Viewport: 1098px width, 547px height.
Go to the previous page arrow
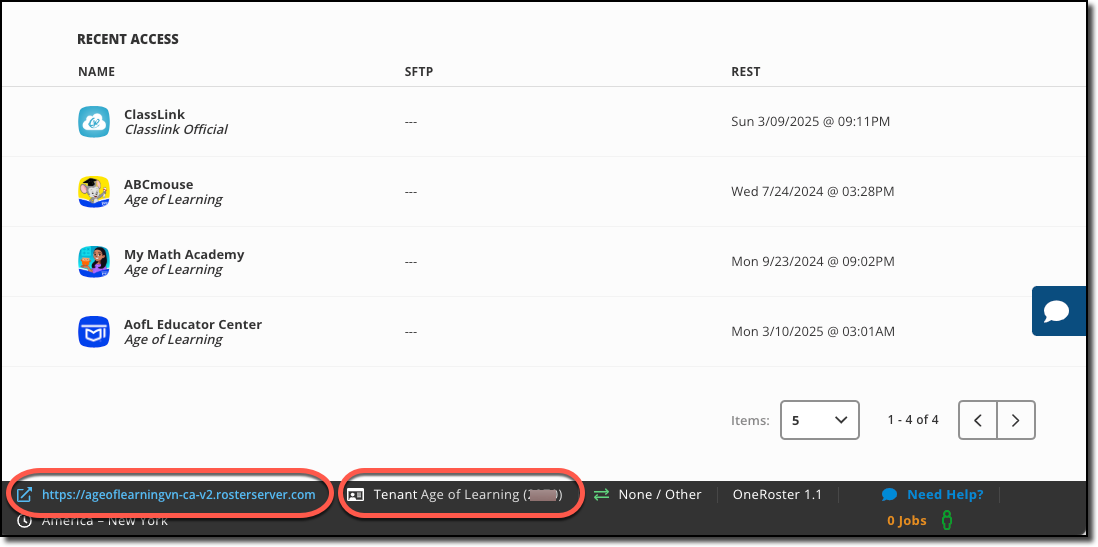[978, 420]
